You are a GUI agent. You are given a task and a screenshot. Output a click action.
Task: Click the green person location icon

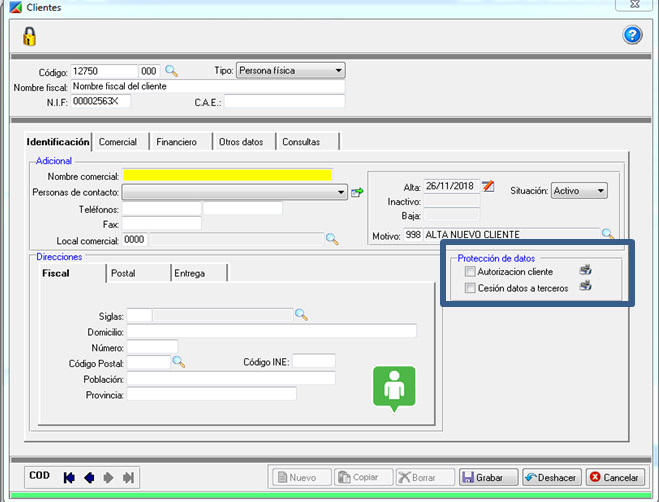394,388
